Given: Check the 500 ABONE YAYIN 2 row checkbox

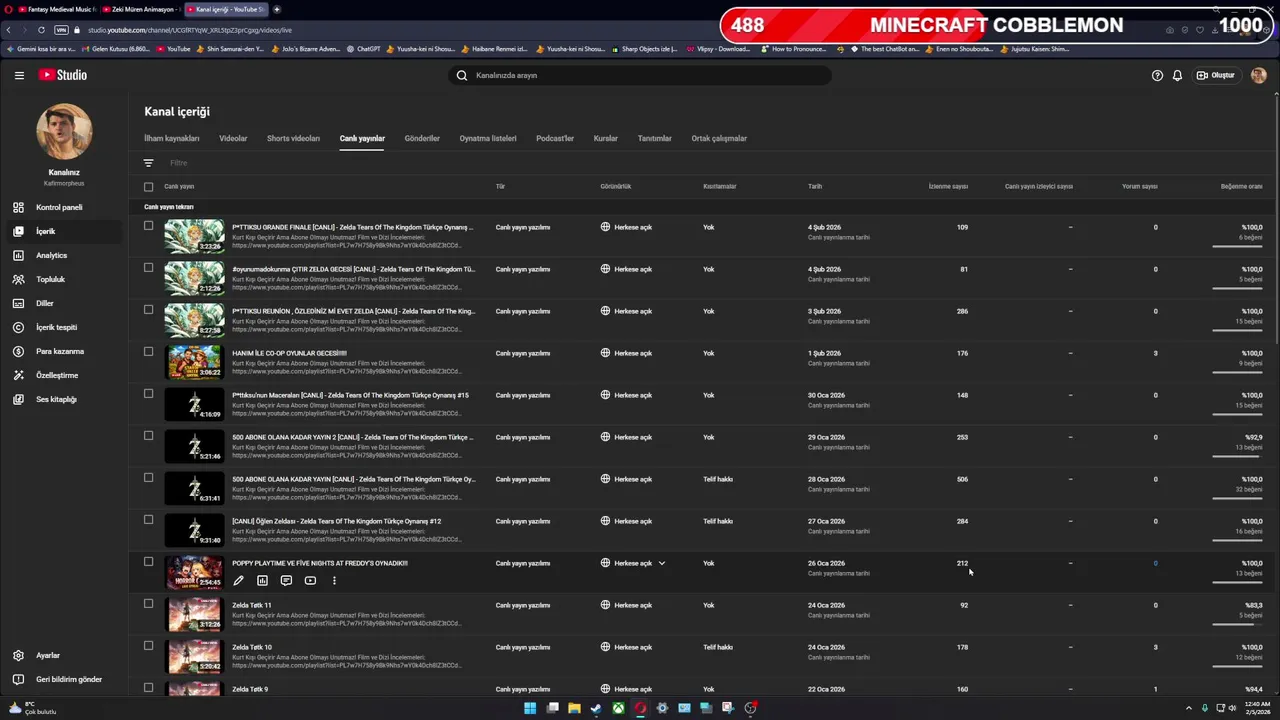Looking at the screenshot, I should click(148, 436).
